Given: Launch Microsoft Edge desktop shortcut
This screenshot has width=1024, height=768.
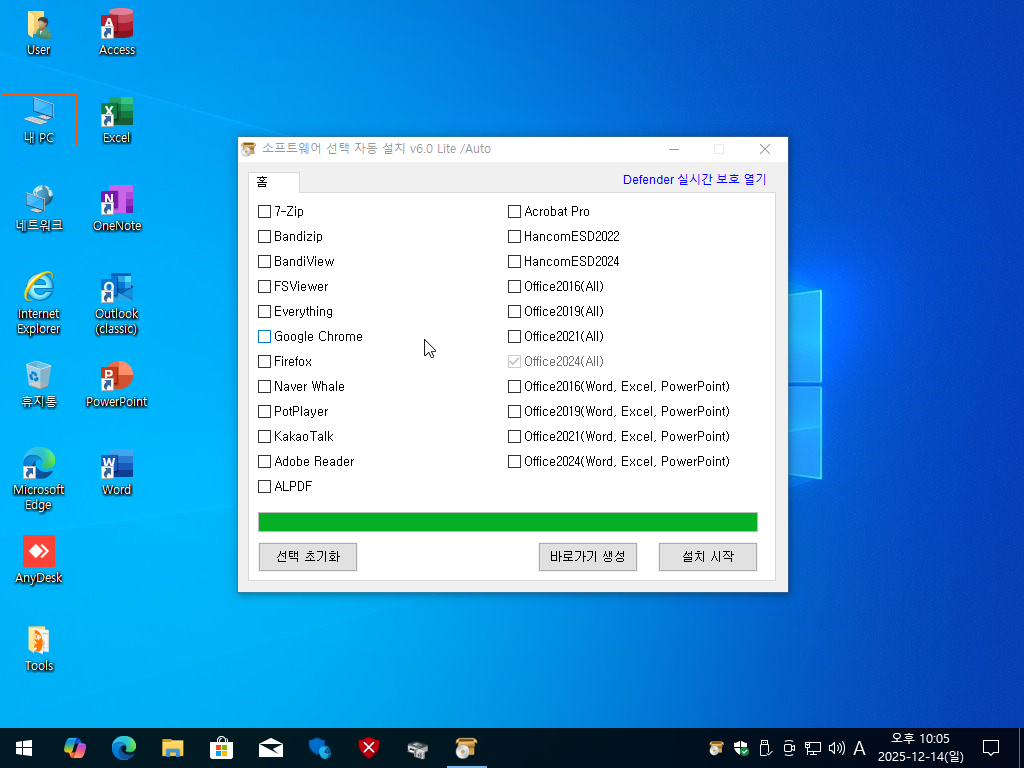Looking at the screenshot, I should [39, 479].
